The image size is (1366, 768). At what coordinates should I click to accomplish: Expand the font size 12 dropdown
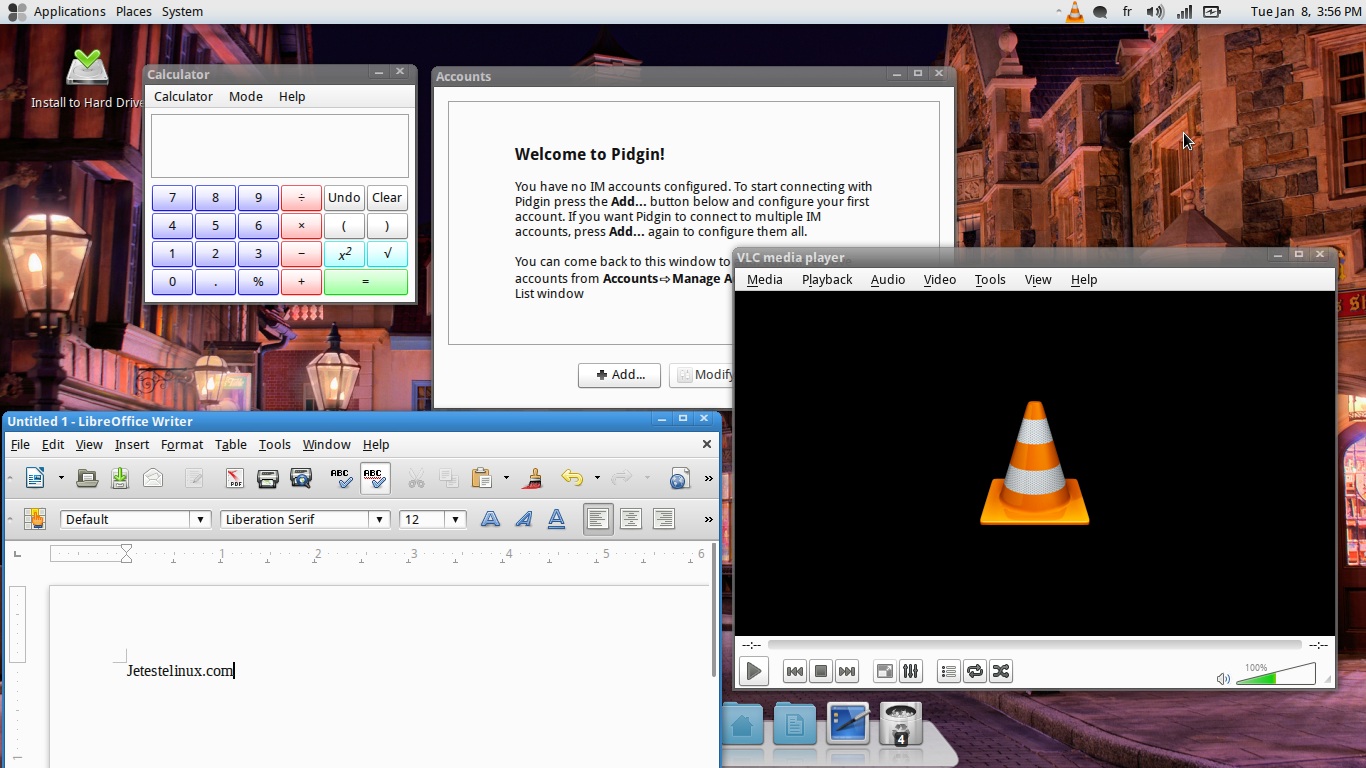(x=456, y=519)
